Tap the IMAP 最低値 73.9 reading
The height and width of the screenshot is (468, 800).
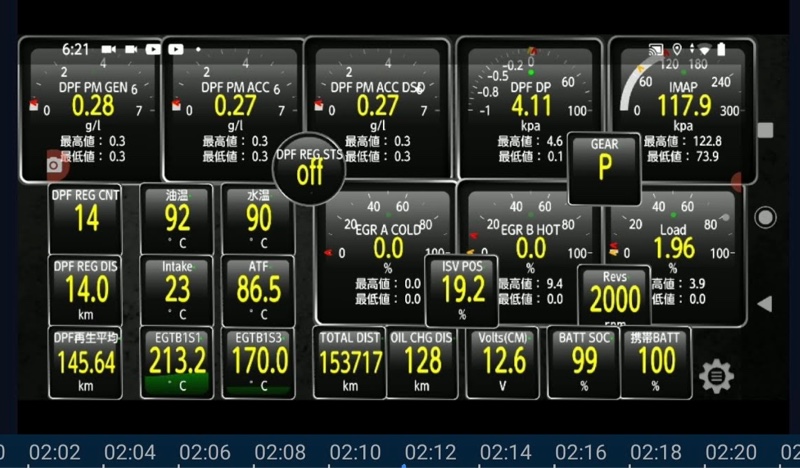click(683, 156)
